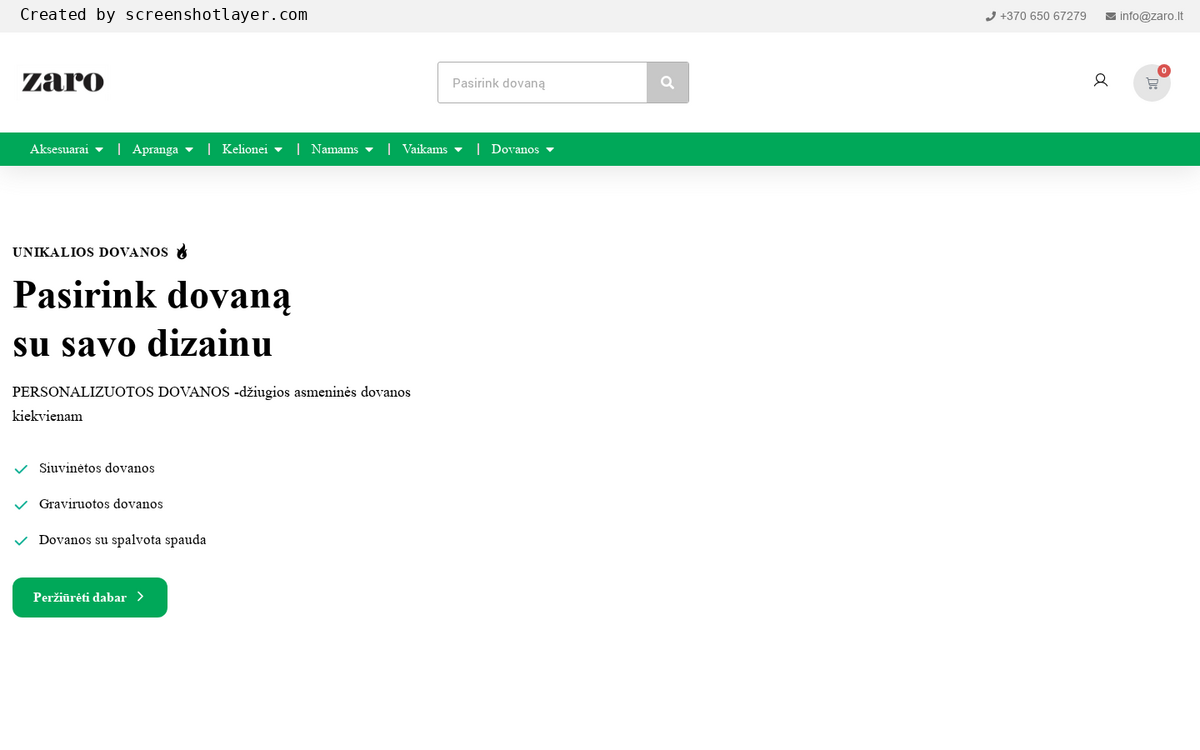This screenshot has height=750, width=1200.
Task: Open the Dovanos menu item
Action: coord(515,149)
